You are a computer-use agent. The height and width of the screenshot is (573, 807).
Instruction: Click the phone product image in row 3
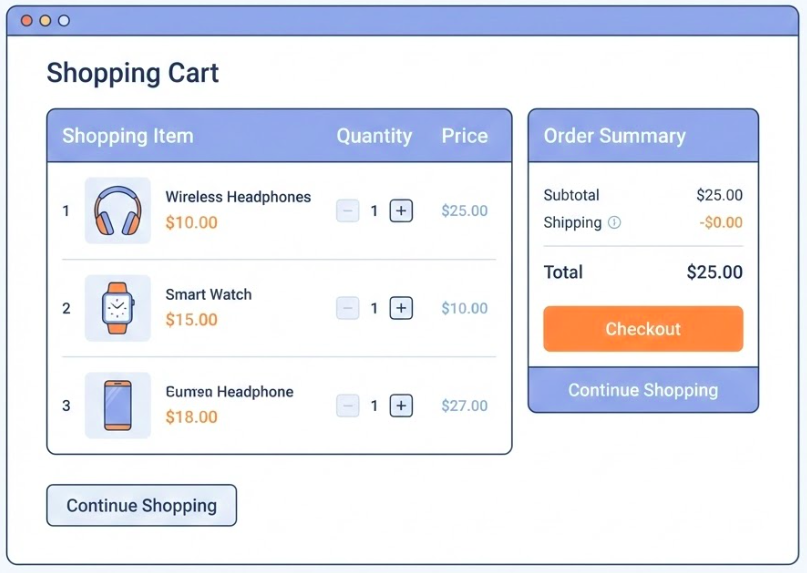118,405
